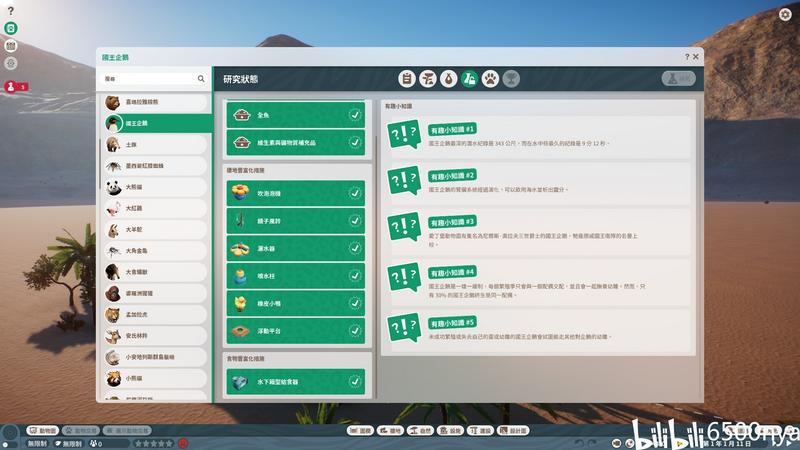Open the green Zoopedia icon on left edge

point(11,28)
